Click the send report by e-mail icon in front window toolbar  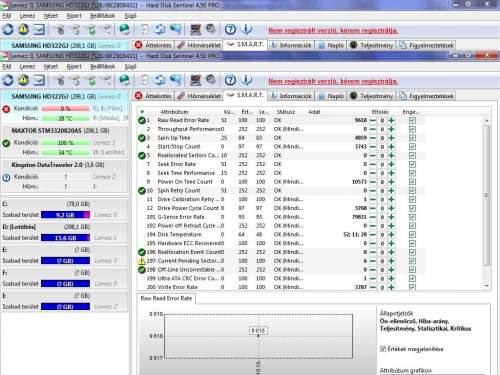[x=39, y=80]
